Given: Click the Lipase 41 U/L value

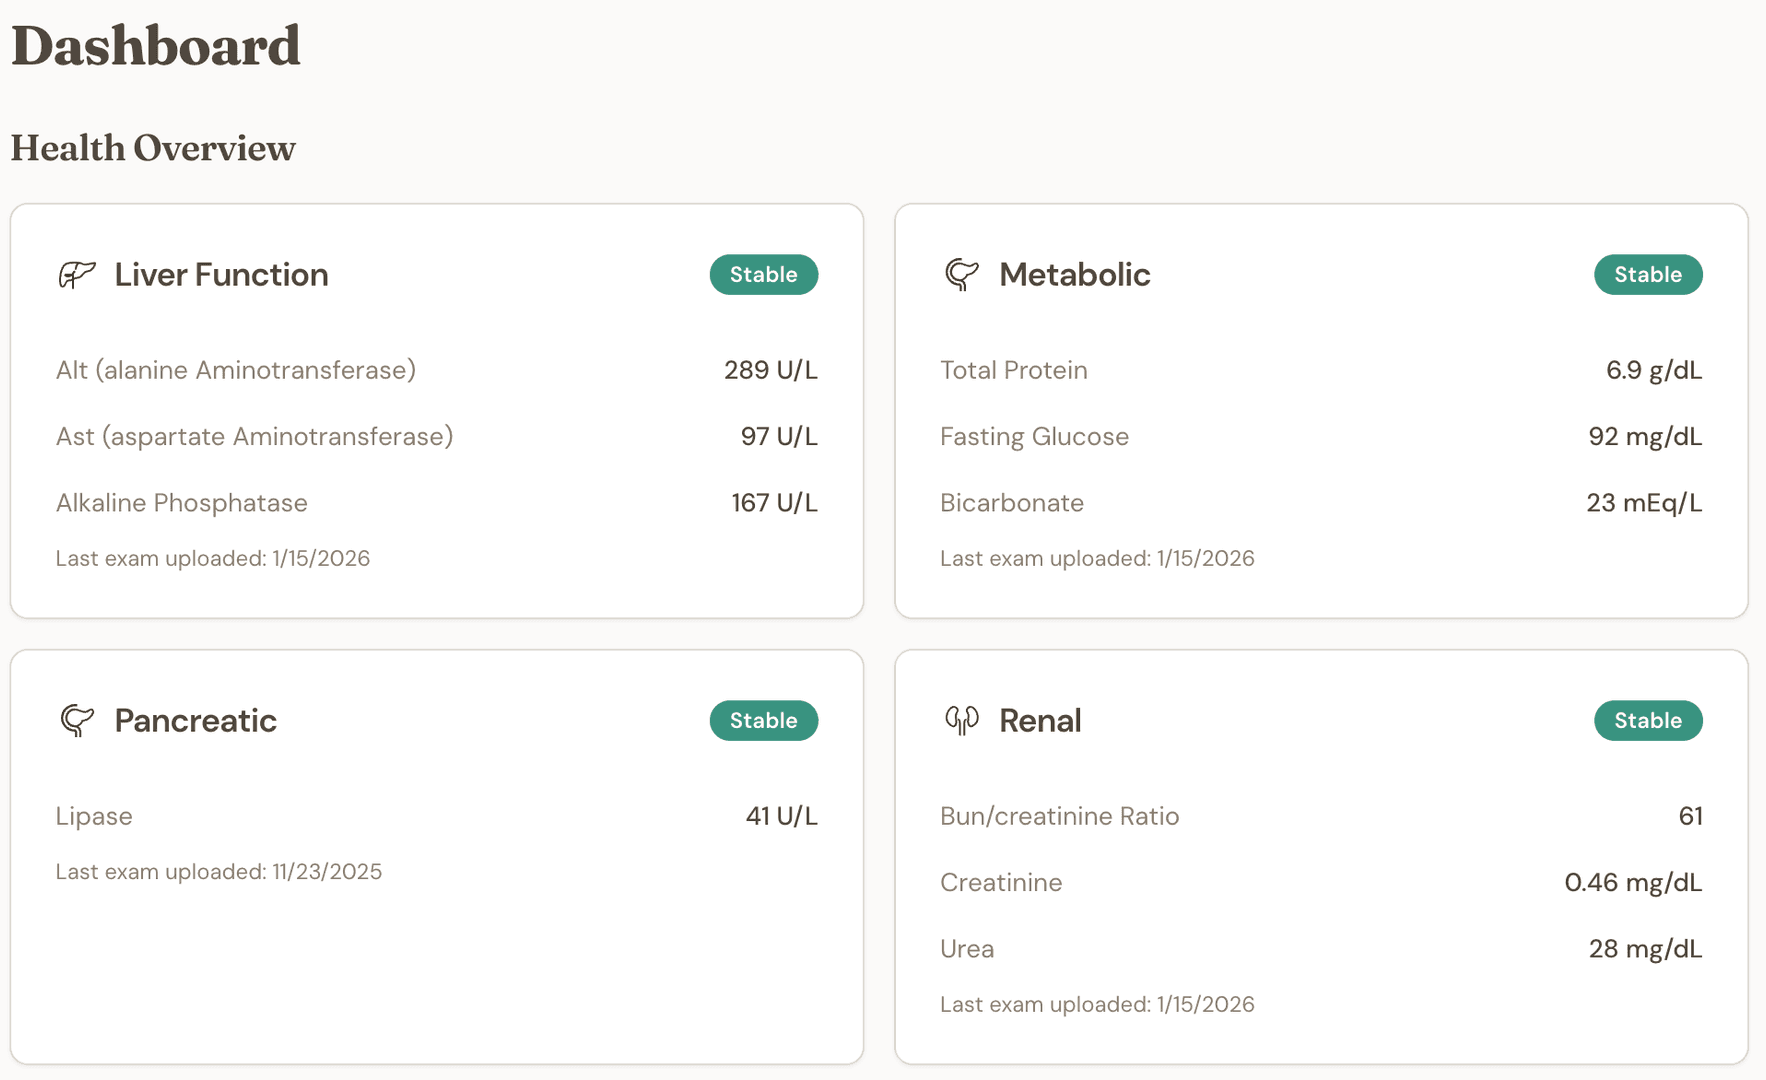Looking at the screenshot, I should click(x=781, y=816).
